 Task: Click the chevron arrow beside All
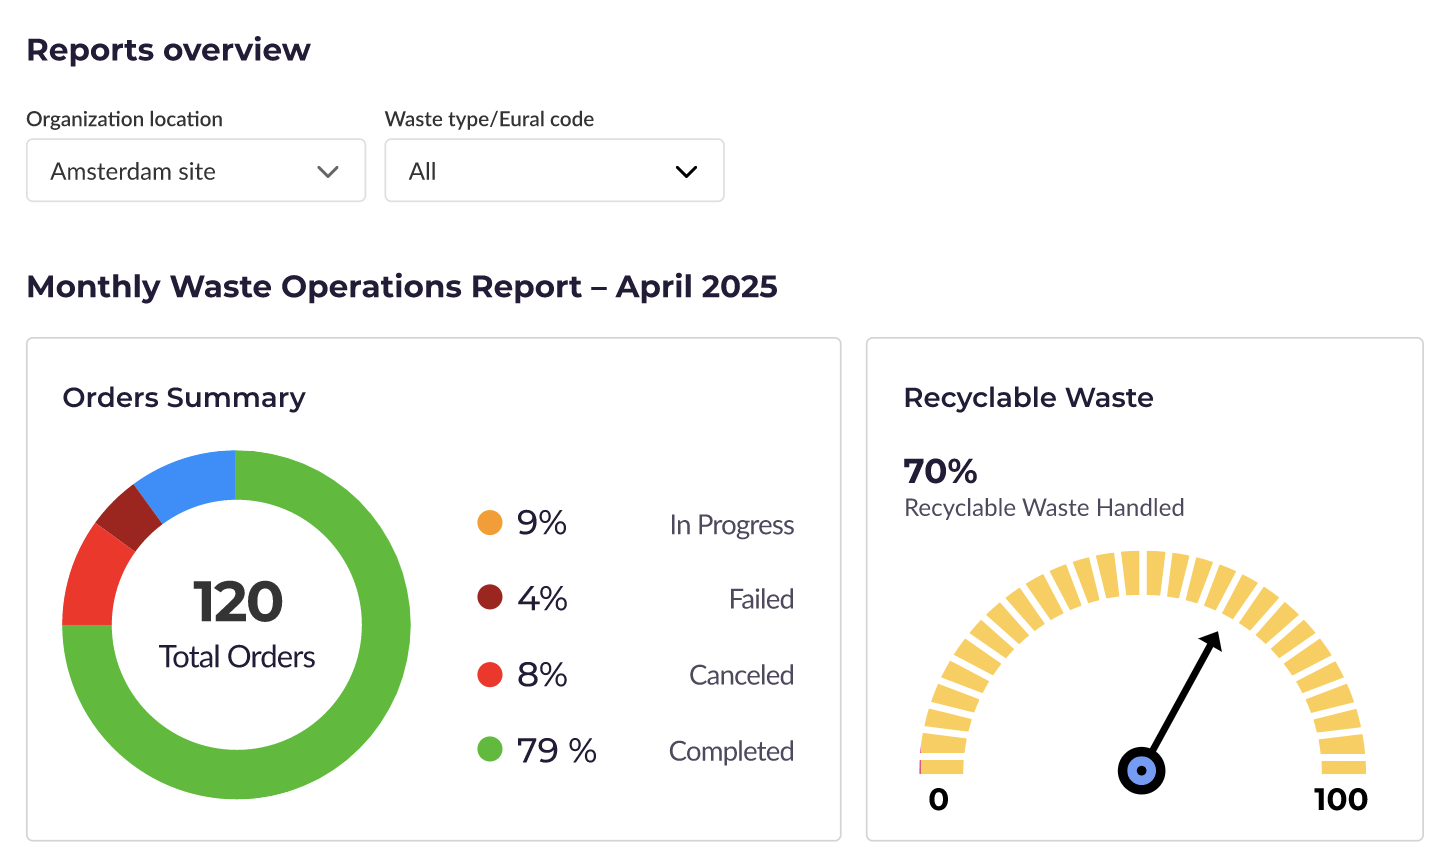(x=686, y=172)
